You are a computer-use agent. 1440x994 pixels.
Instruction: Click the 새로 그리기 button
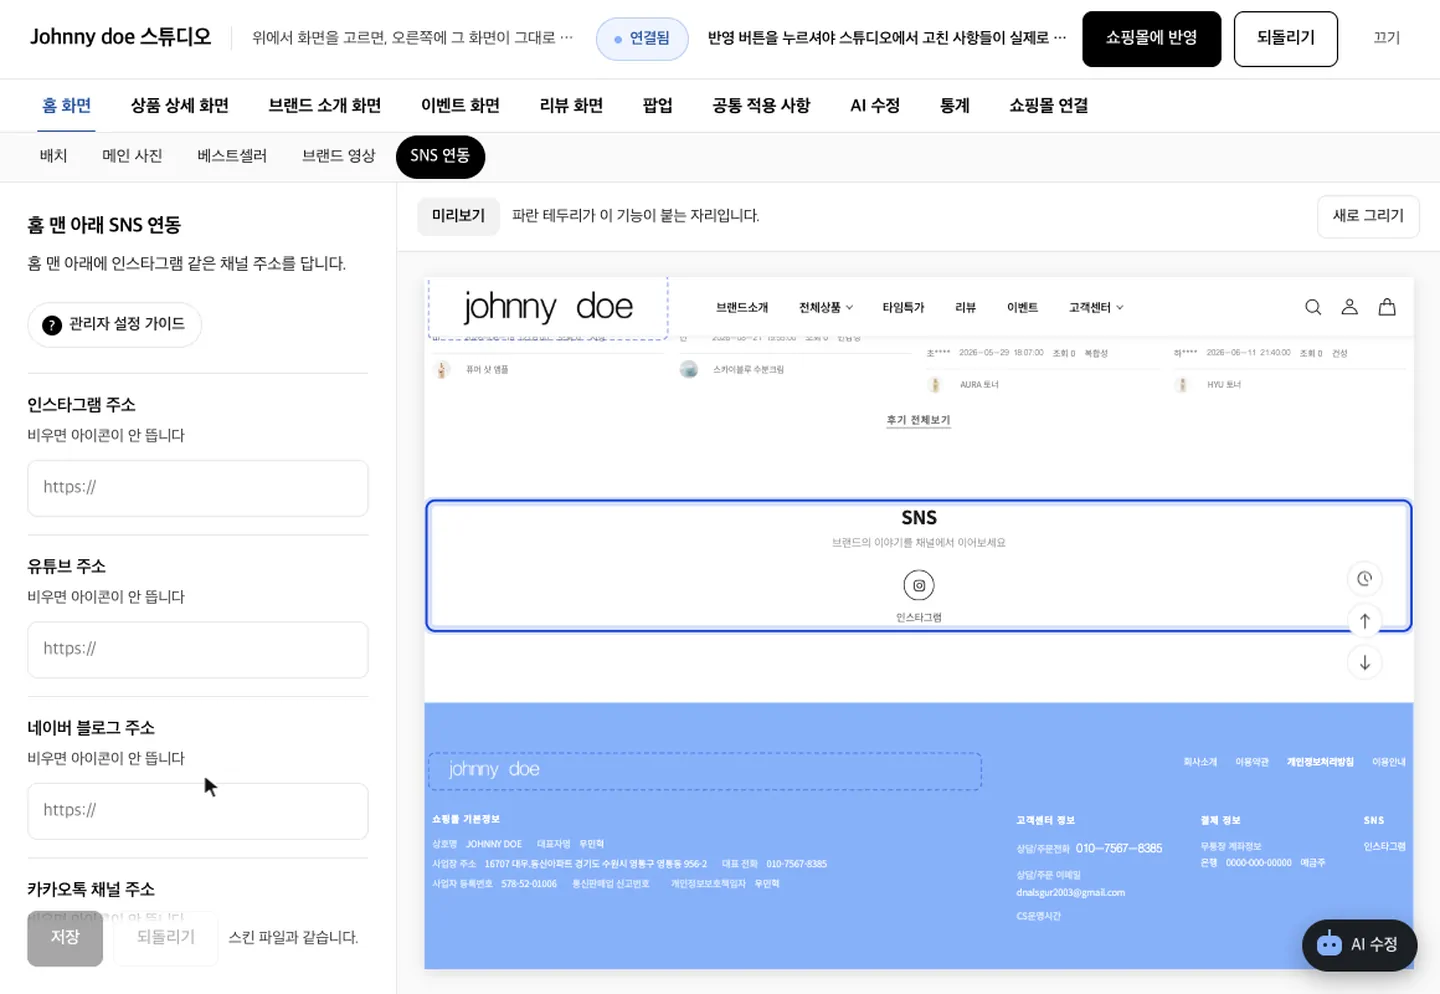pos(1368,216)
